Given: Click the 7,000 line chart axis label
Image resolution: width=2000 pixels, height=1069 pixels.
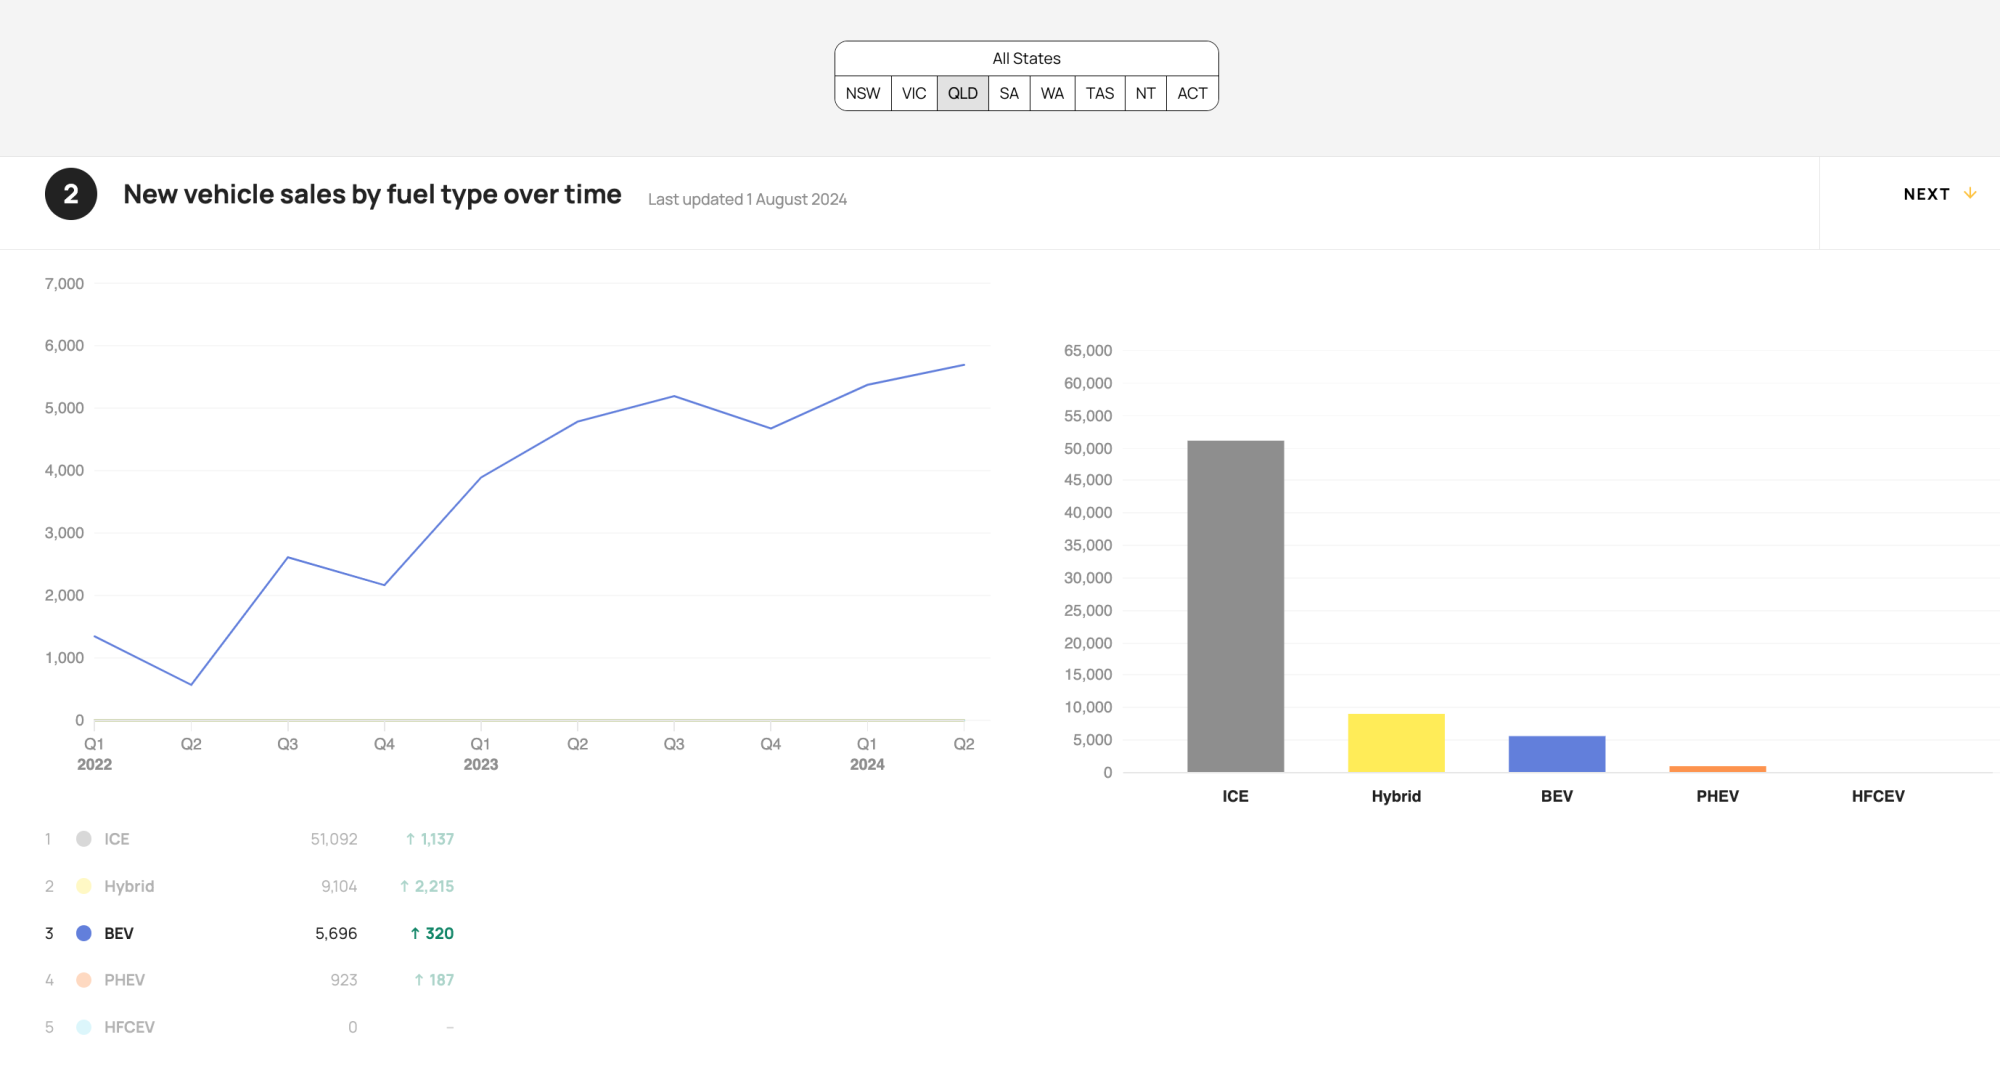Looking at the screenshot, I should pyautogui.click(x=64, y=284).
